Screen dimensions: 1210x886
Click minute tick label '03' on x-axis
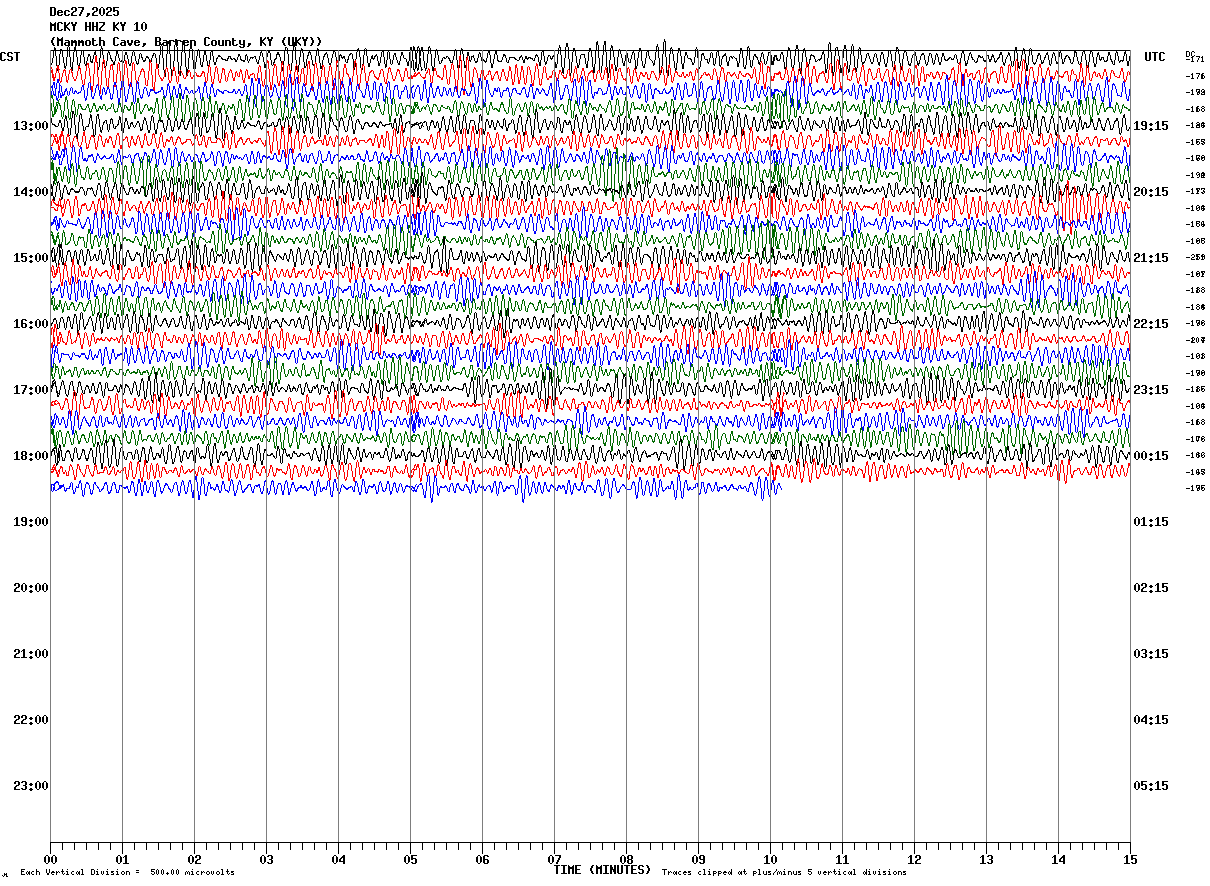[266, 860]
